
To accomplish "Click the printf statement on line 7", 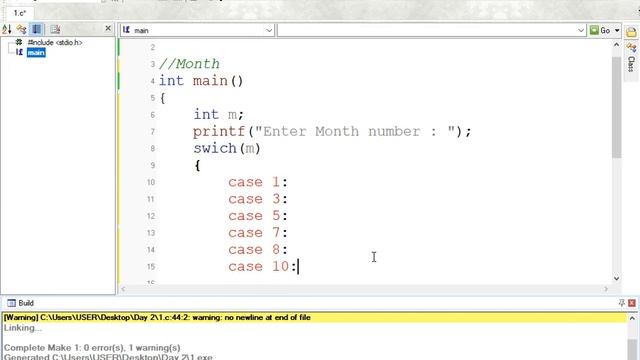I will (x=332, y=131).
